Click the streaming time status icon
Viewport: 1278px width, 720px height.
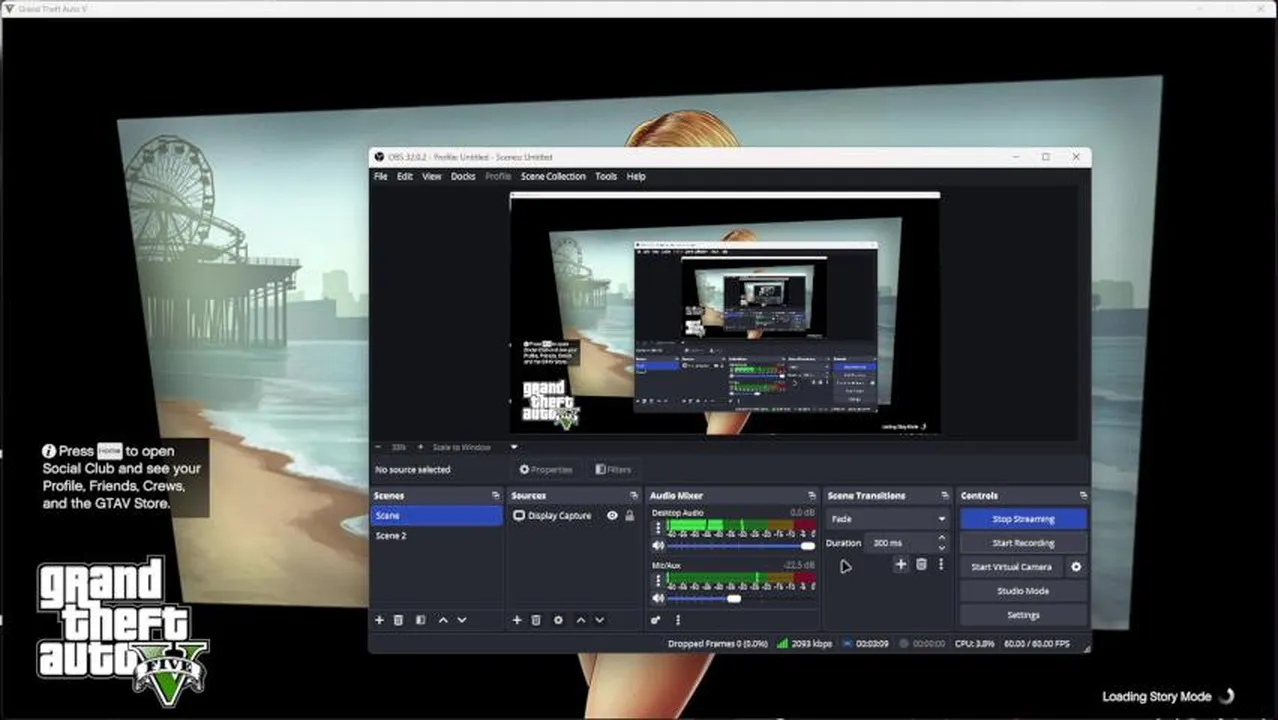pos(849,644)
